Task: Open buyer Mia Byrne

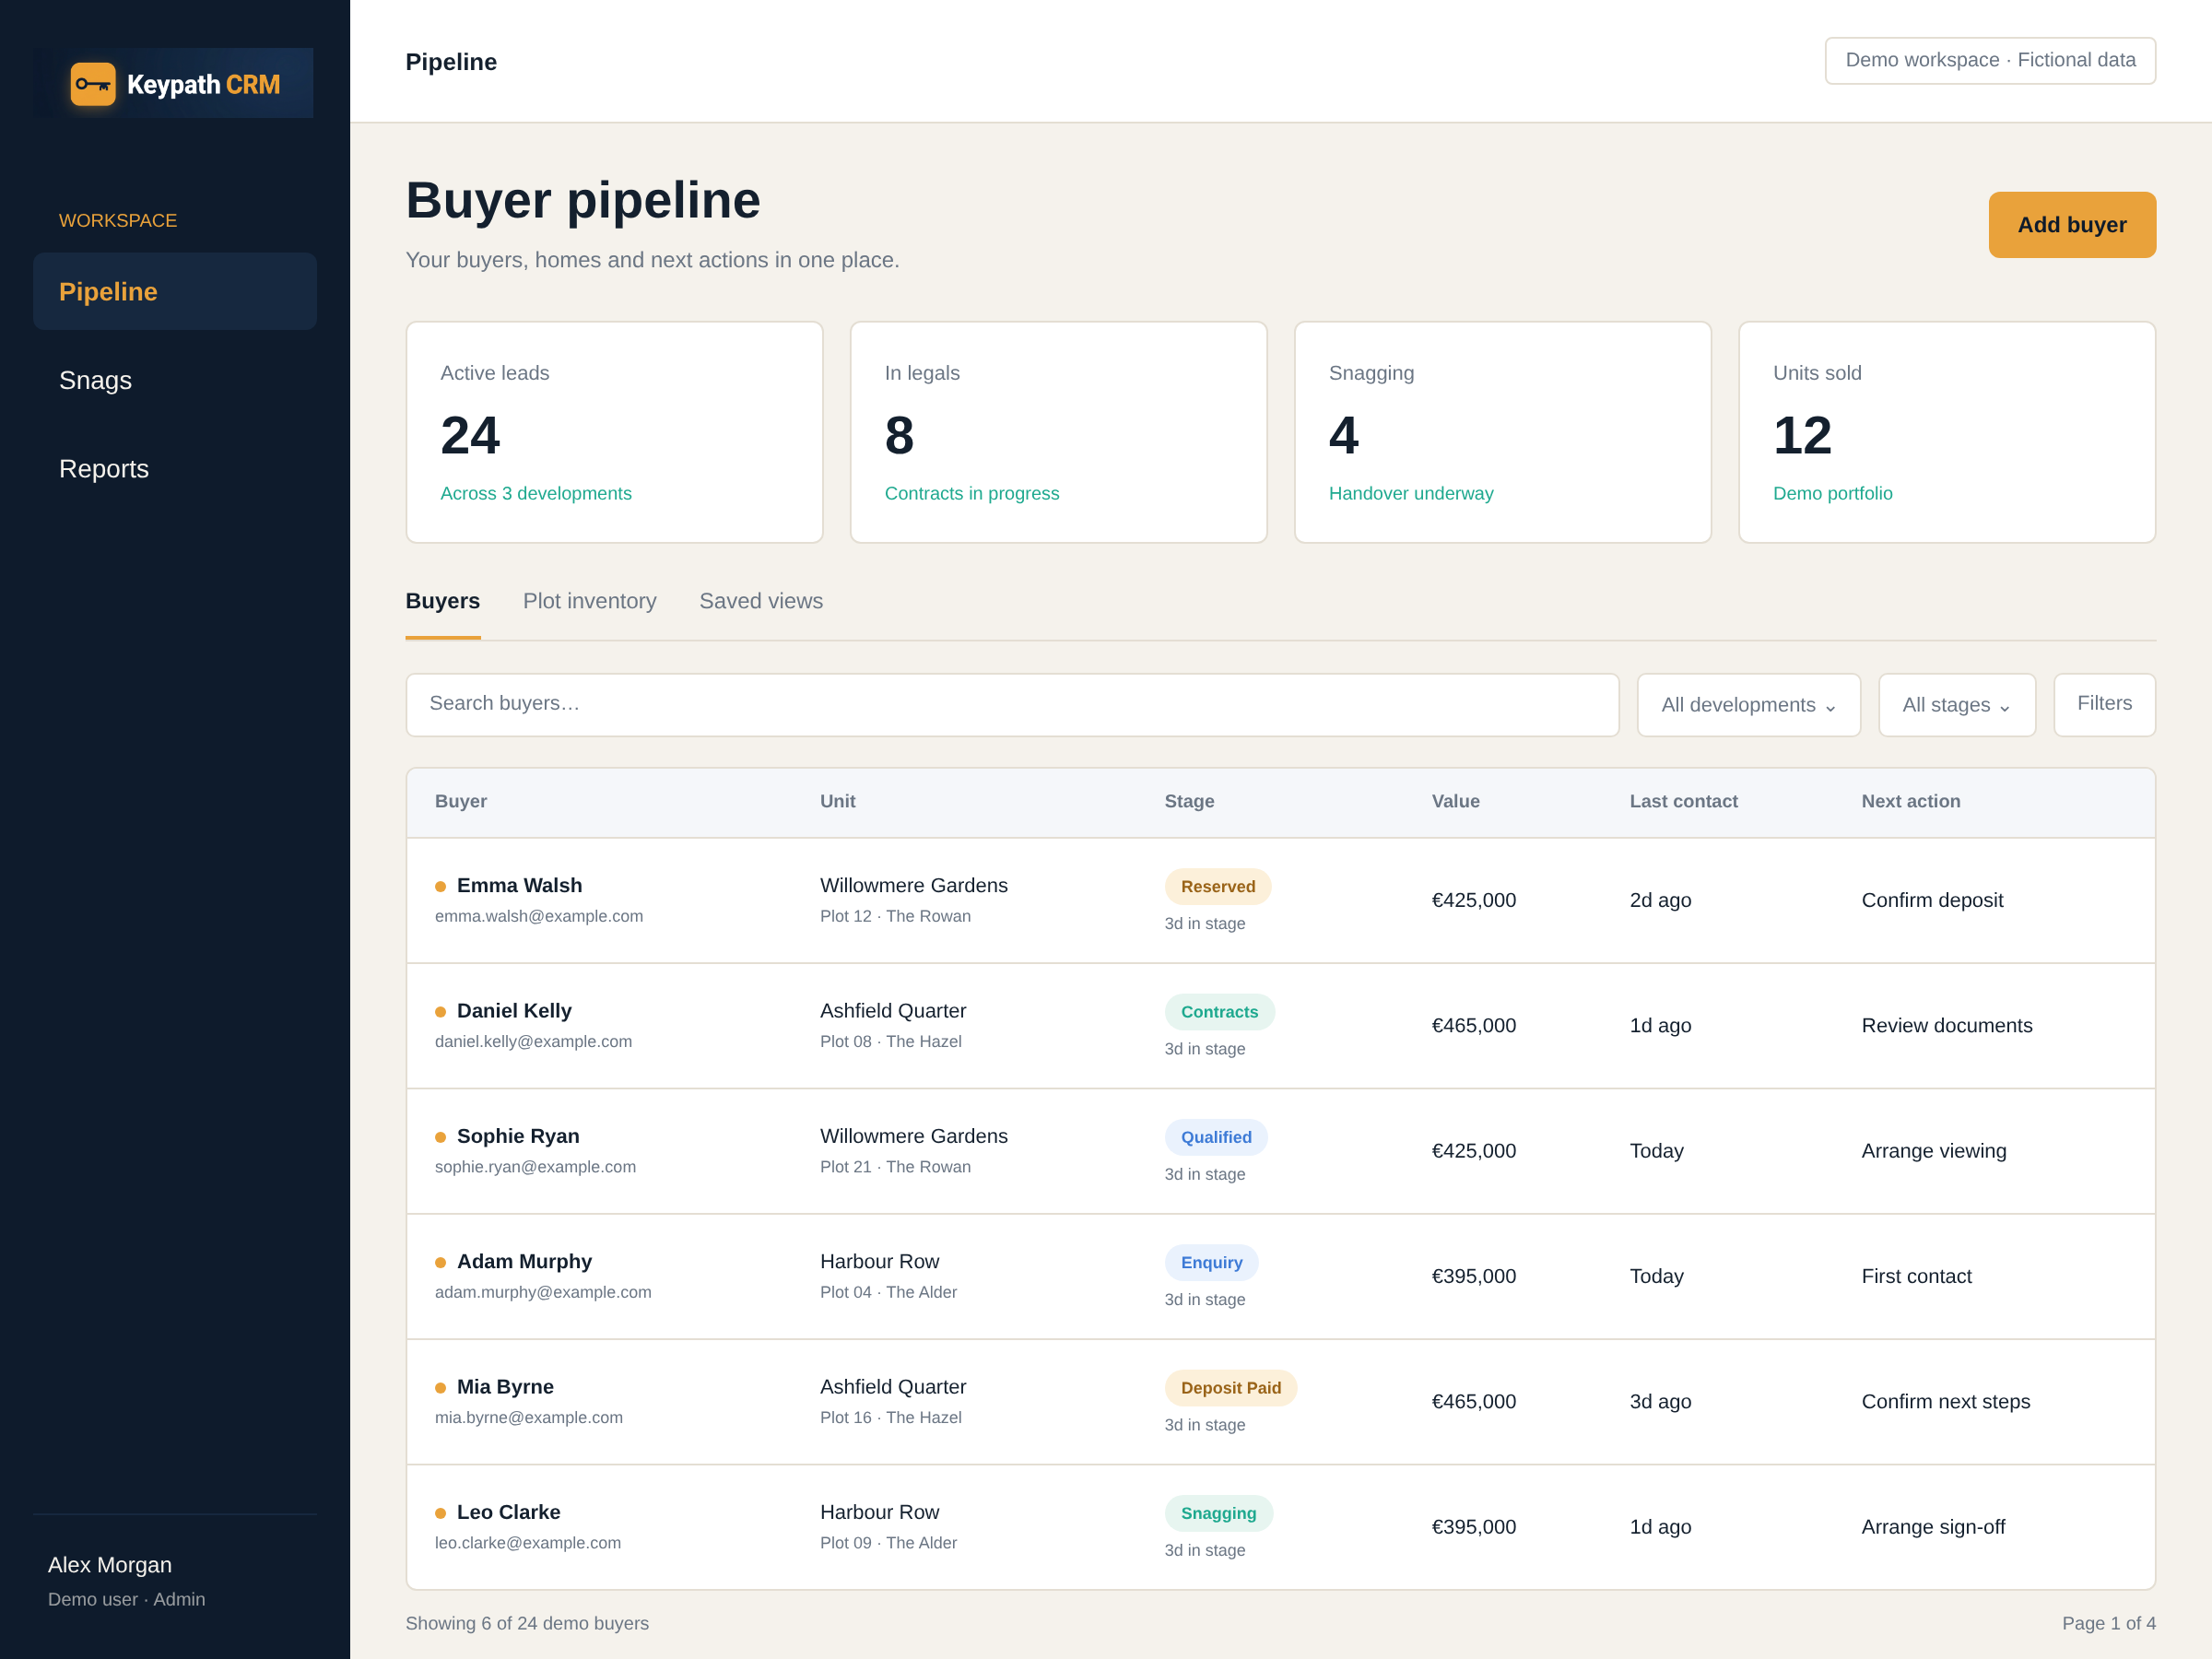Action: click(x=505, y=1387)
